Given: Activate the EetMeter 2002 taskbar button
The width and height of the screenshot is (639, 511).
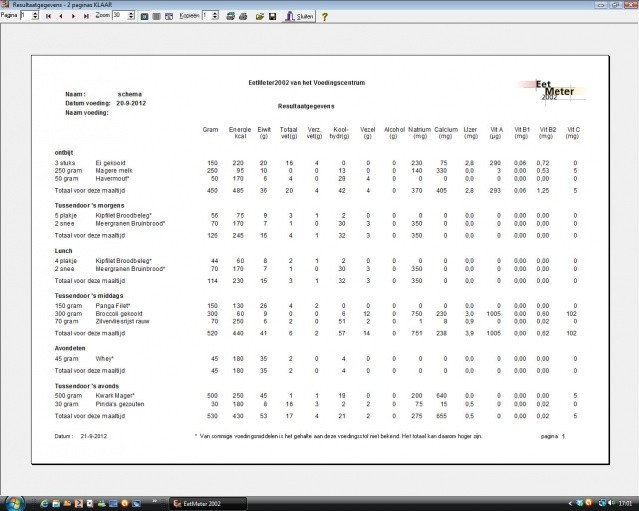Looking at the screenshot, I should 208,504.
